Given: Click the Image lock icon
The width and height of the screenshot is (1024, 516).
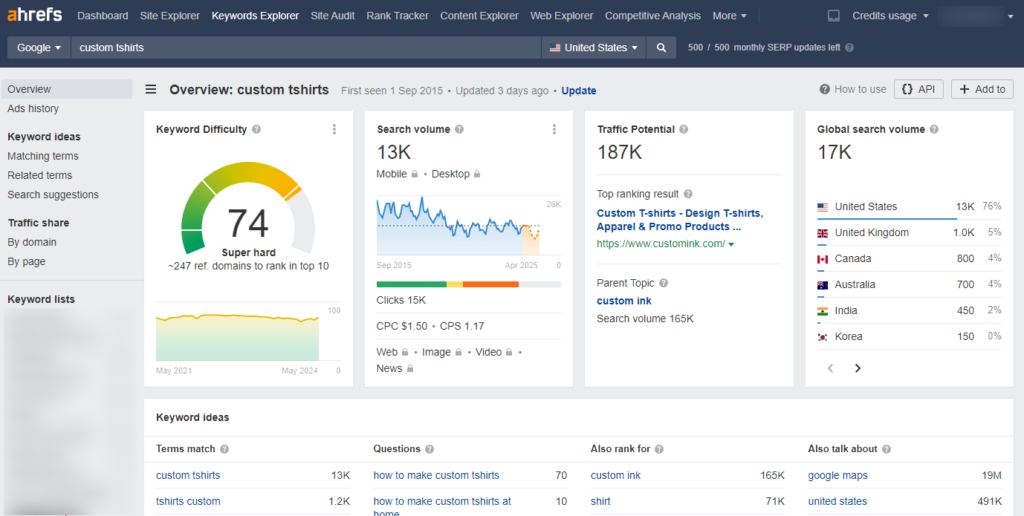Looking at the screenshot, I should [458, 352].
